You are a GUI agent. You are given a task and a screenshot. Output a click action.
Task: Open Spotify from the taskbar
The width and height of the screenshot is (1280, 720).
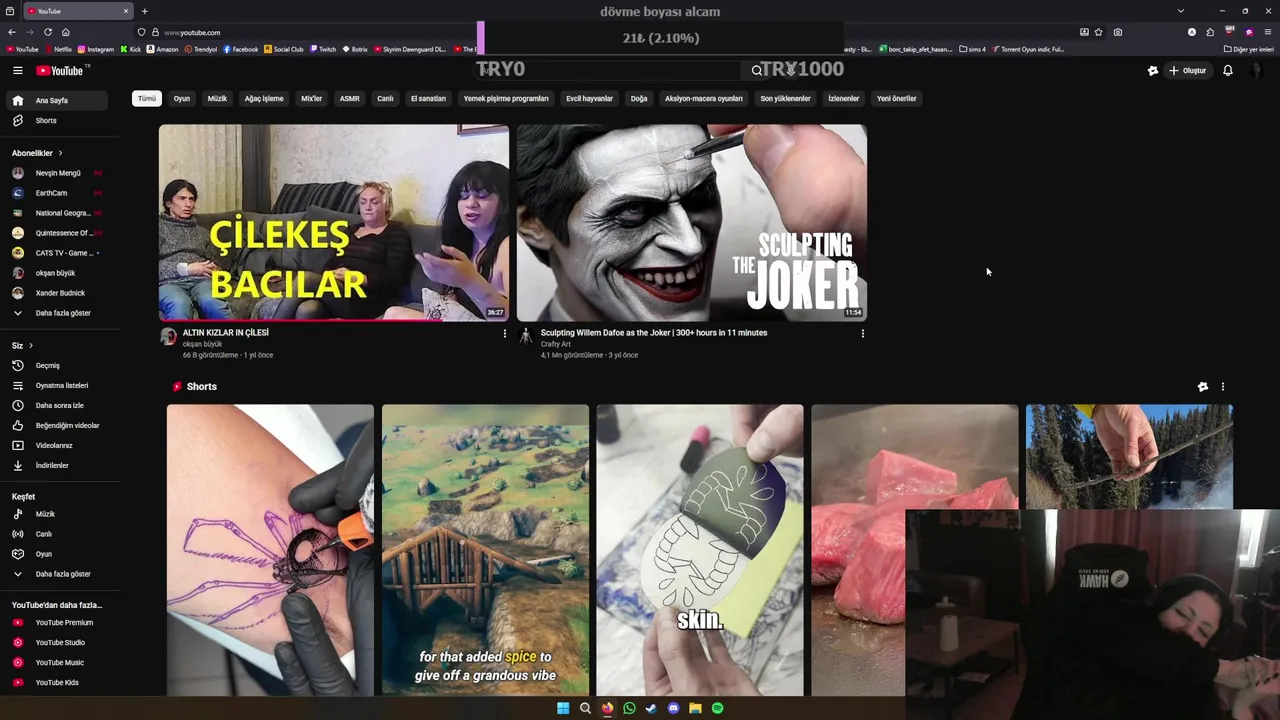pos(717,708)
